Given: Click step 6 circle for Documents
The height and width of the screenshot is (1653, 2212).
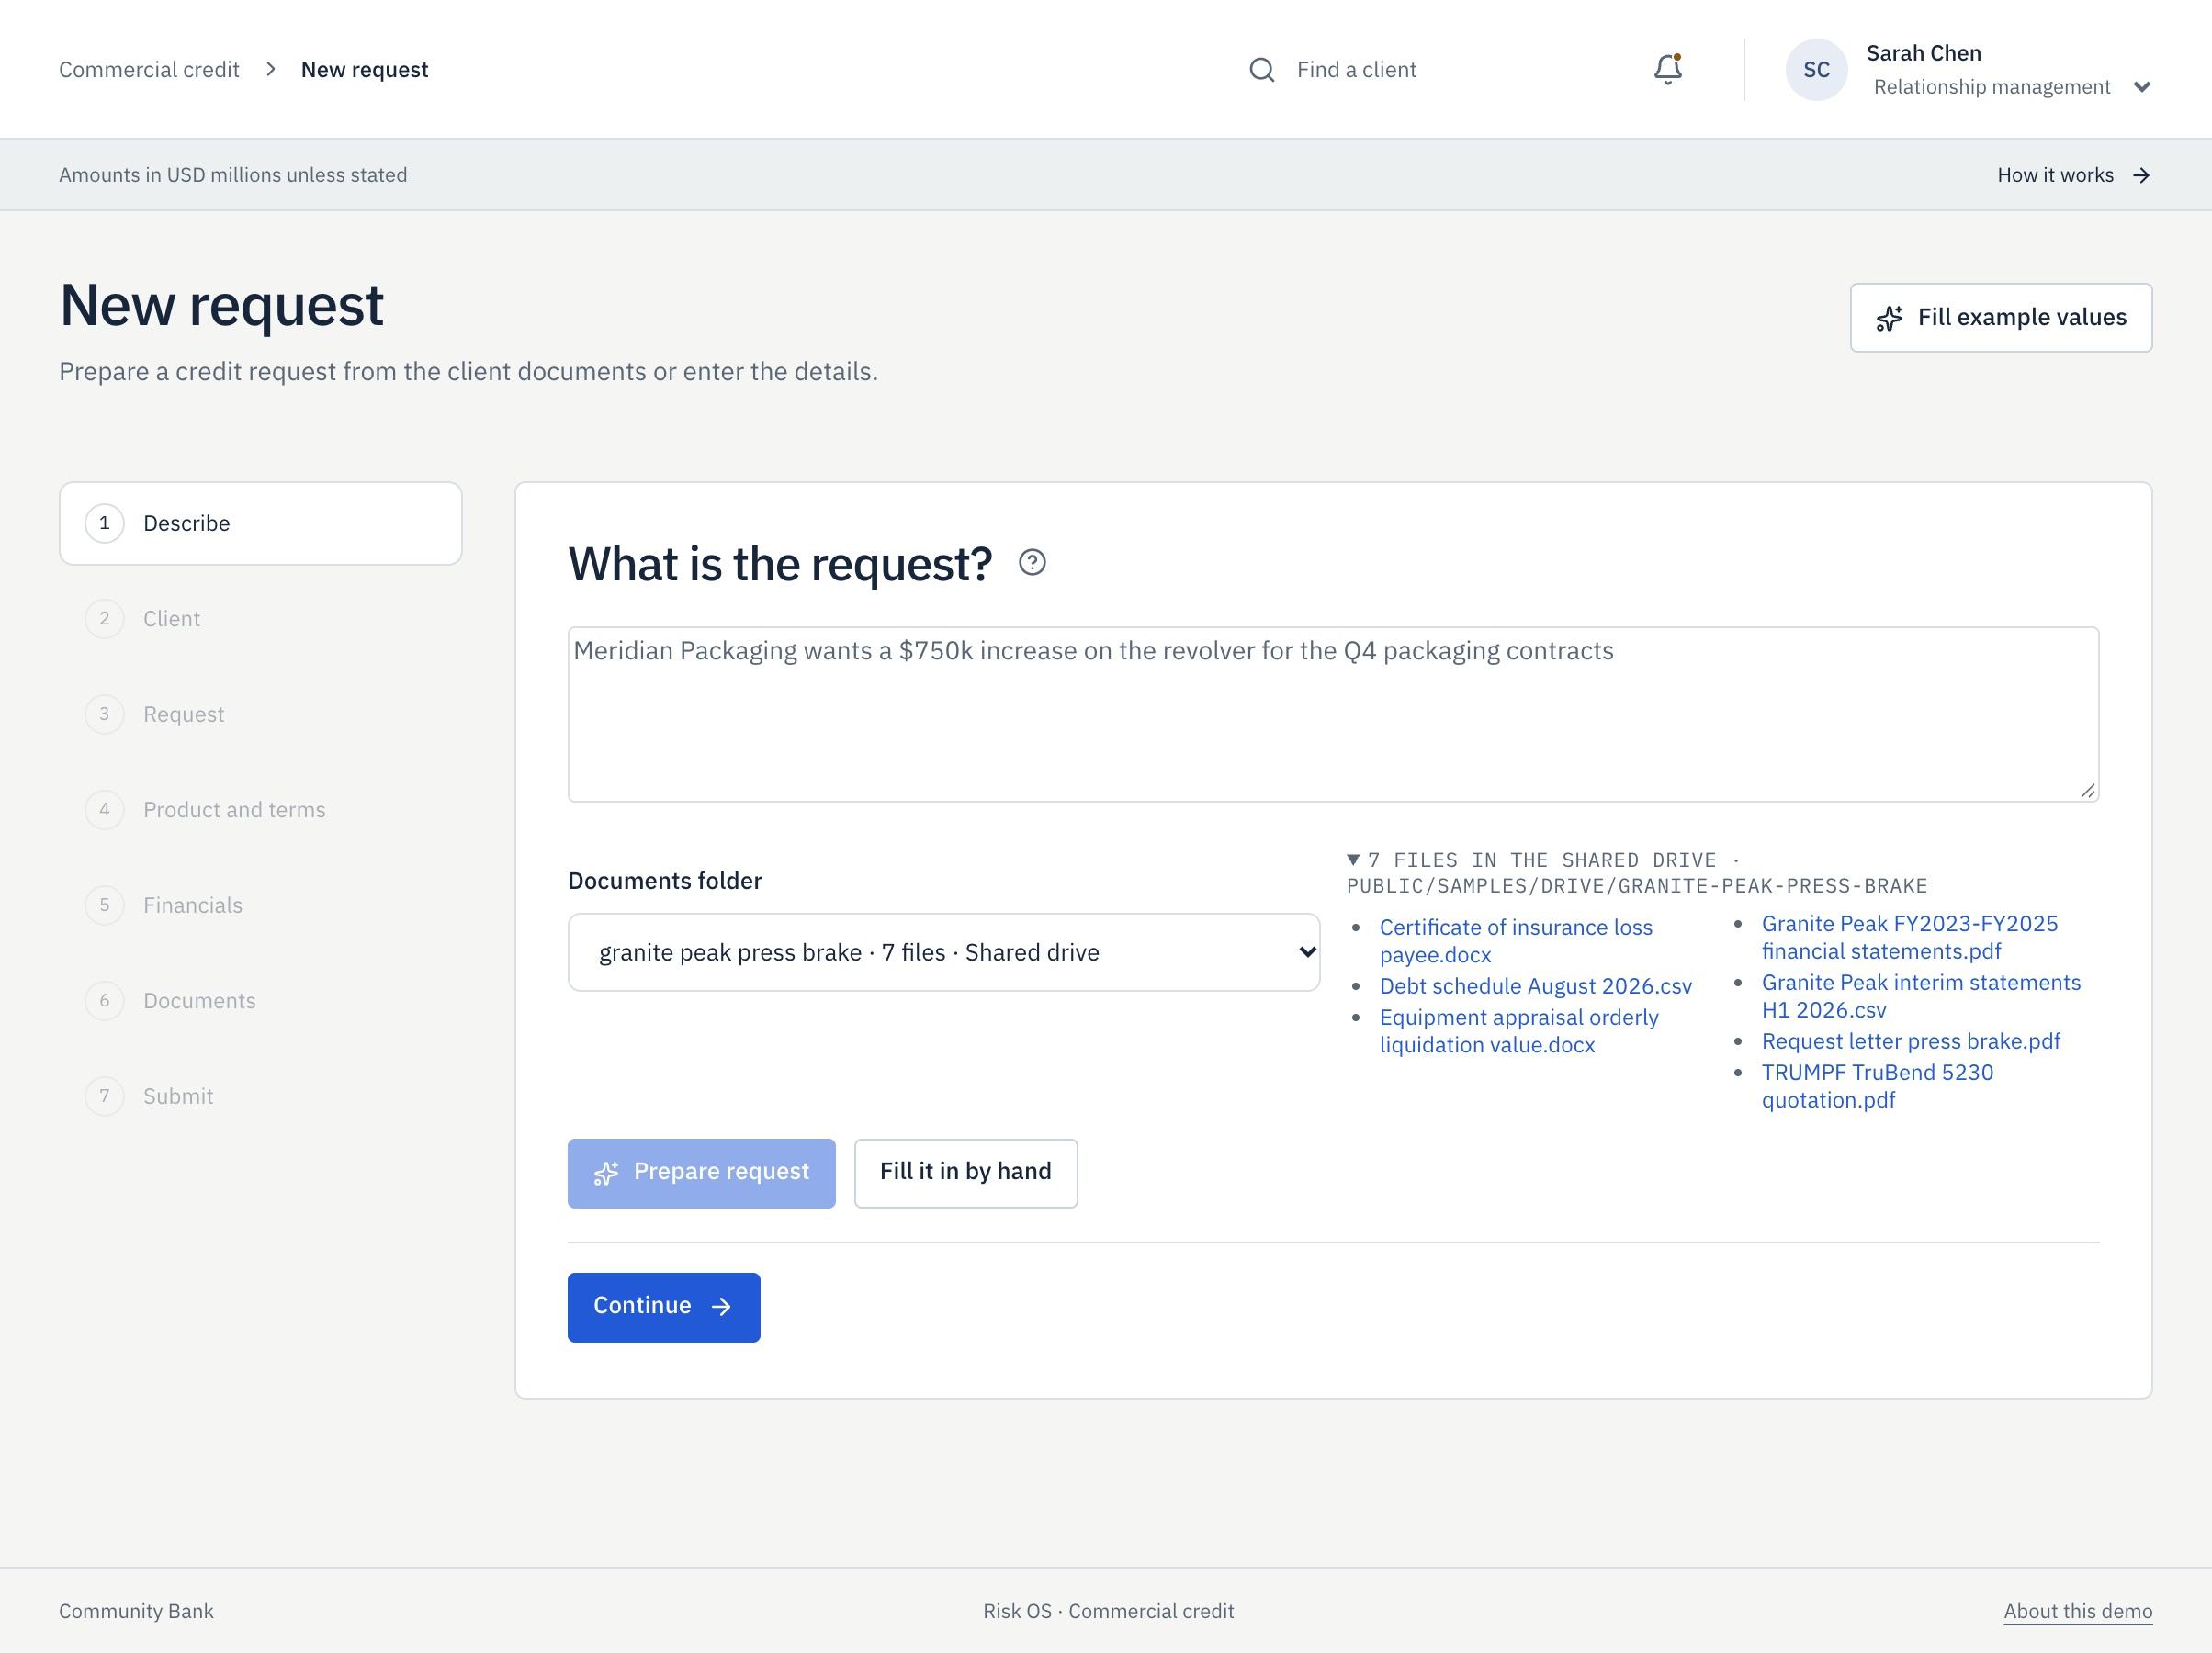Looking at the screenshot, I should coord(104,1001).
